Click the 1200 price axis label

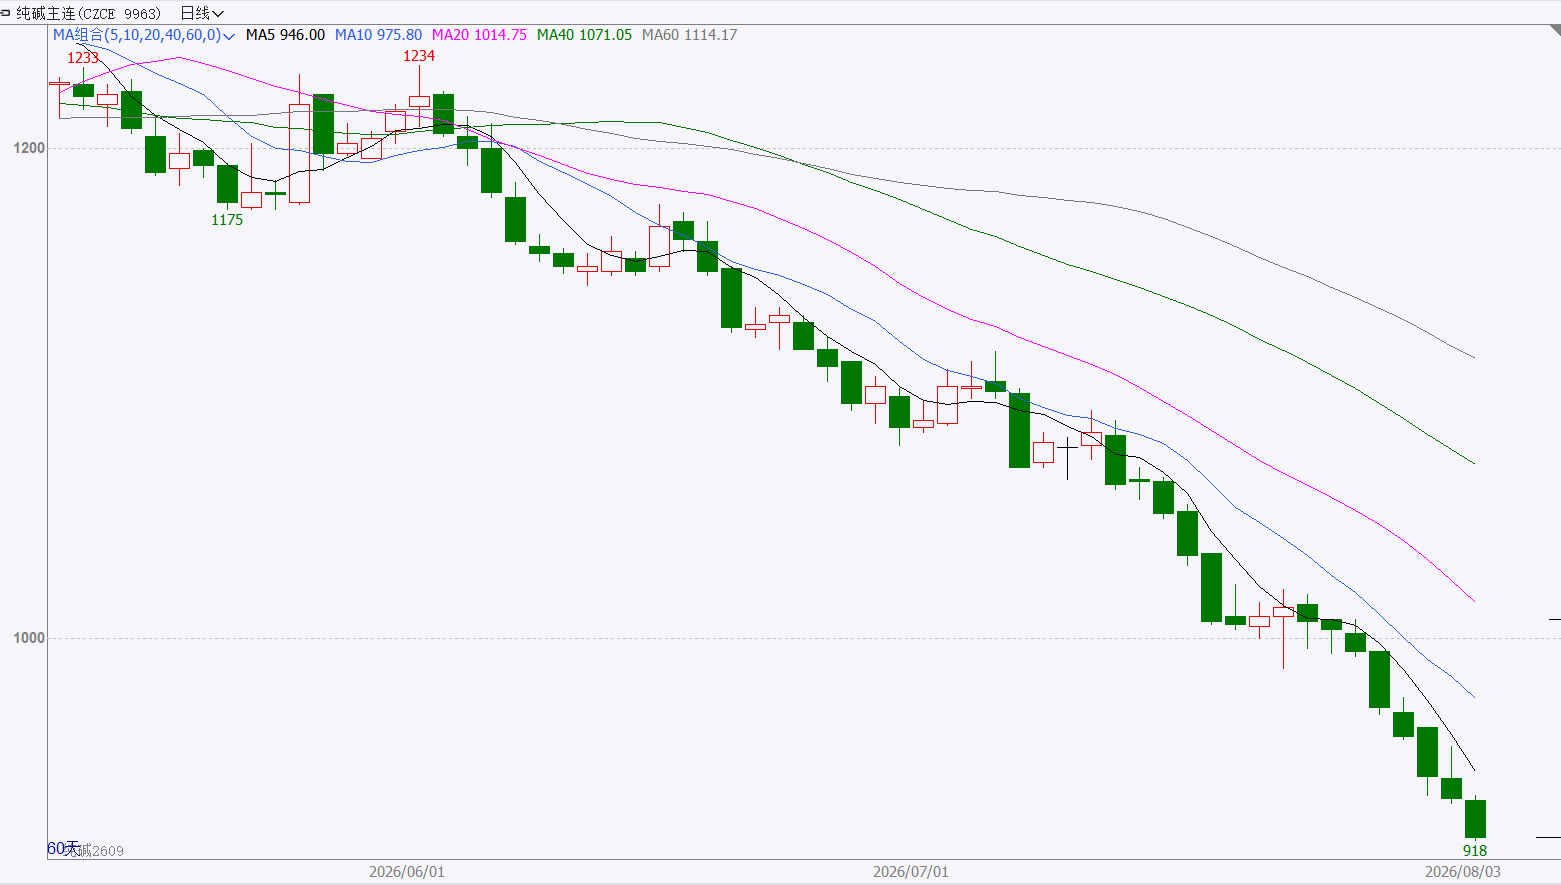click(x=30, y=148)
